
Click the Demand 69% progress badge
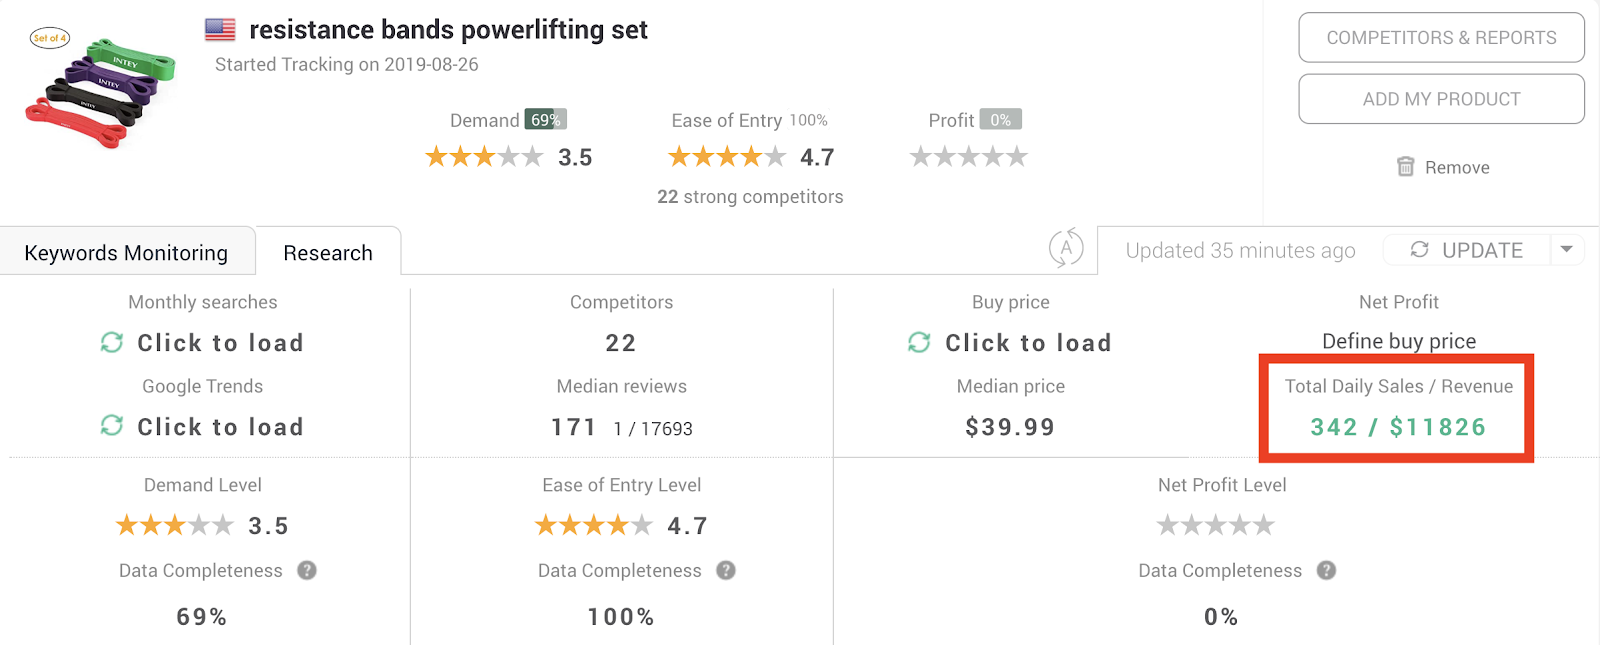(x=546, y=120)
